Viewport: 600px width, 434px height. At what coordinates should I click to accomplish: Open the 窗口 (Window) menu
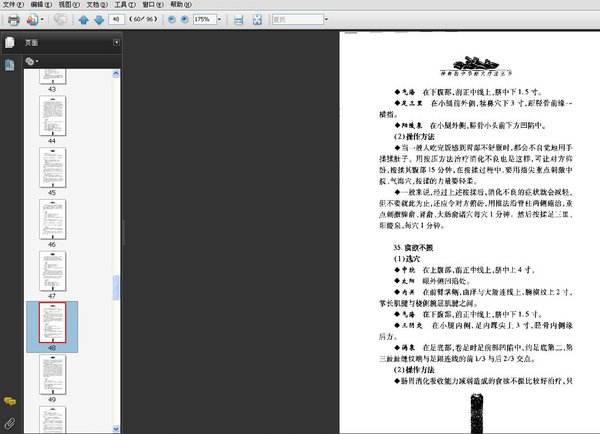[153, 5]
